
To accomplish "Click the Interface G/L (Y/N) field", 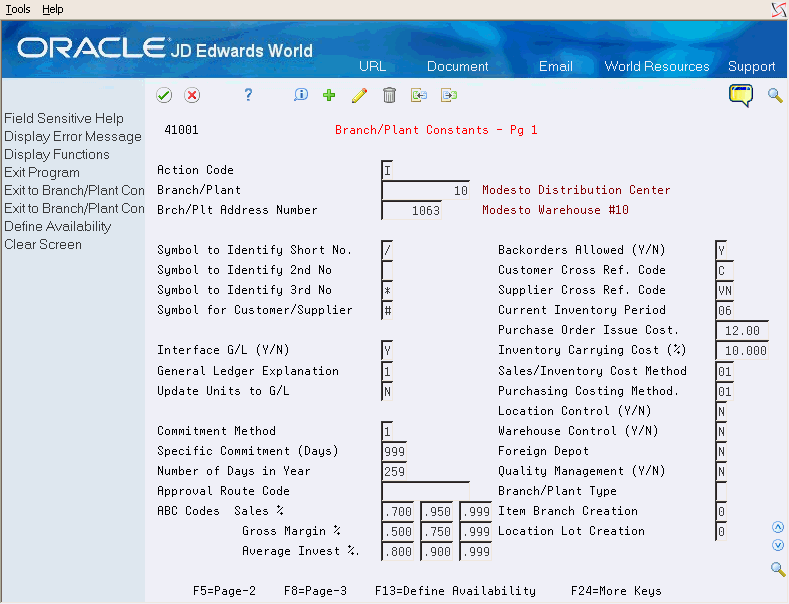I will tap(387, 350).
